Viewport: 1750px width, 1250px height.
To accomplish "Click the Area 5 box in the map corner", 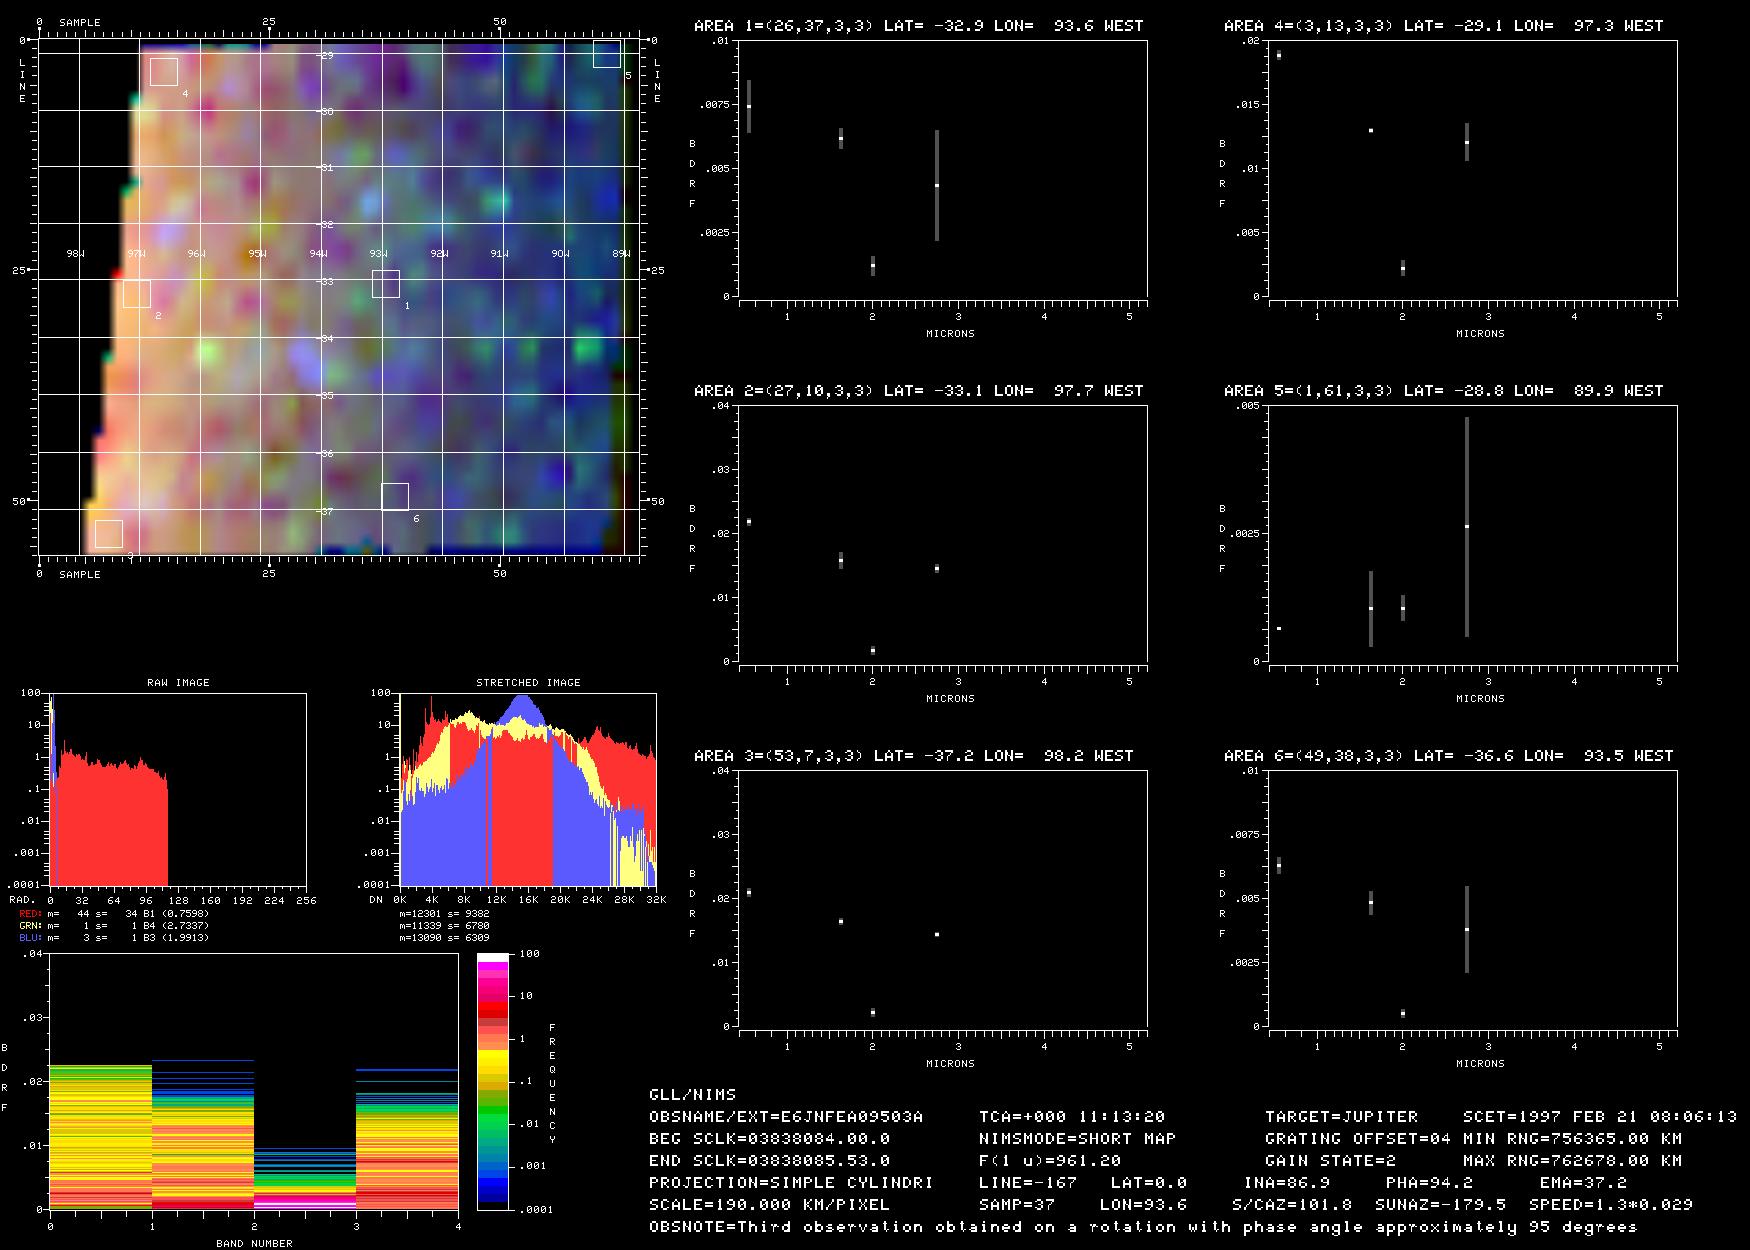I will point(607,54).
